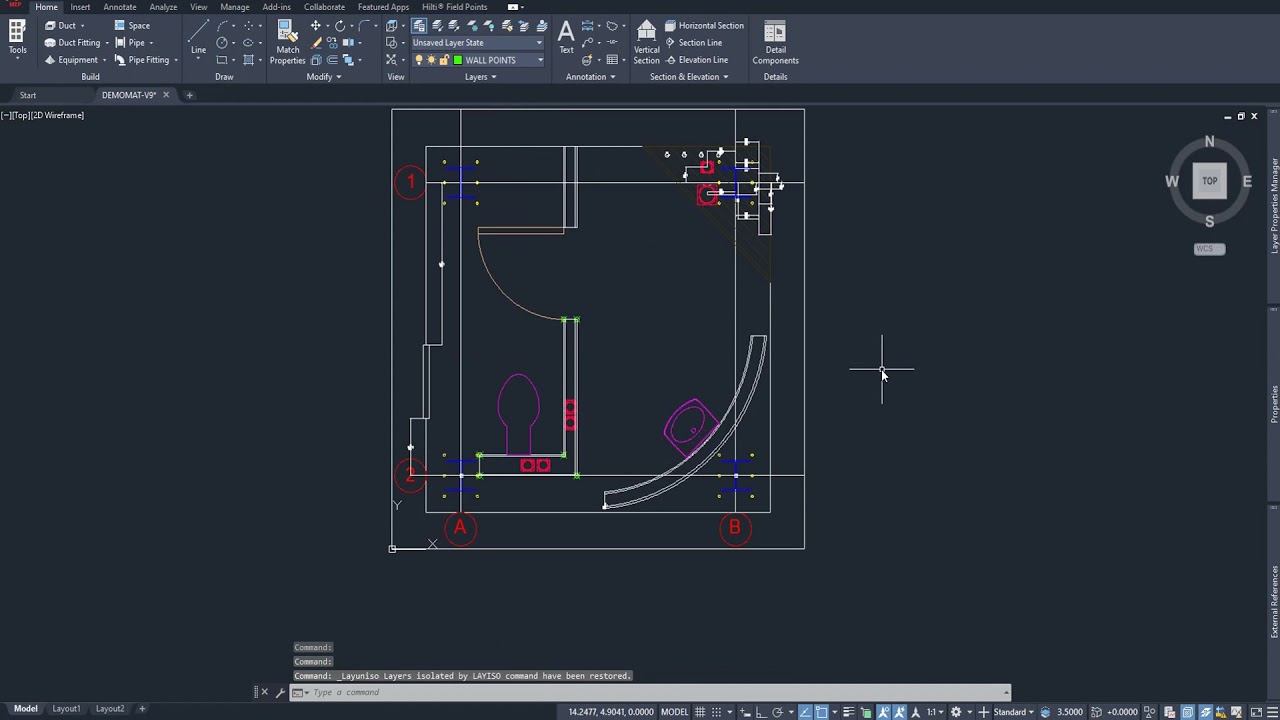Switch to Layout2 tab
Image resolution: width=1280 pixels, height=720 pixels.
pos(110,709)
